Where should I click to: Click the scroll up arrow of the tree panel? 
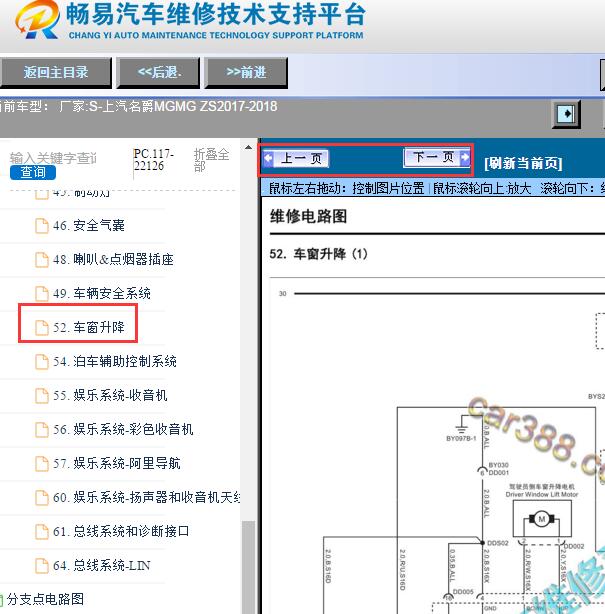click(248, 148)
